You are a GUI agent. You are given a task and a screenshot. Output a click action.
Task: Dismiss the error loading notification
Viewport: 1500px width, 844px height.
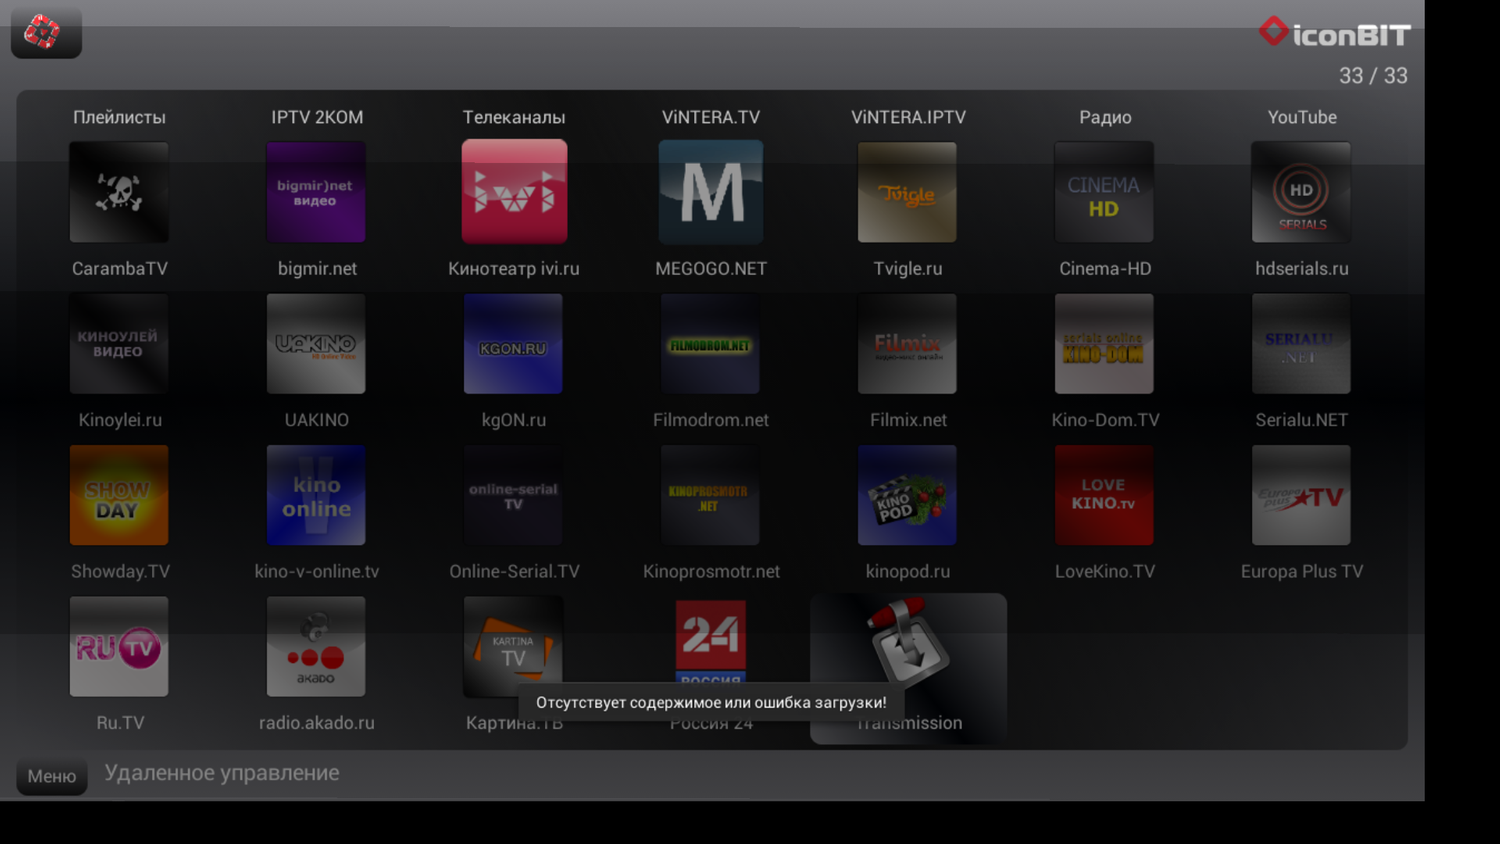(x=710, y=703)
